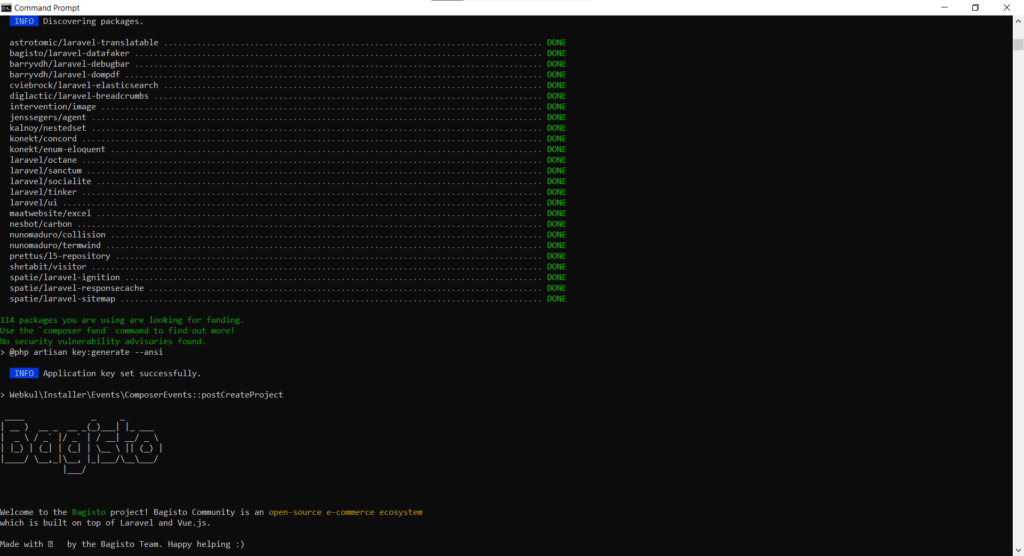Image resolution: width=1024 pixels, height=556 pixels.
Task: Click the 'Made with' Bagisto Team line
Action: pos(120,544)
